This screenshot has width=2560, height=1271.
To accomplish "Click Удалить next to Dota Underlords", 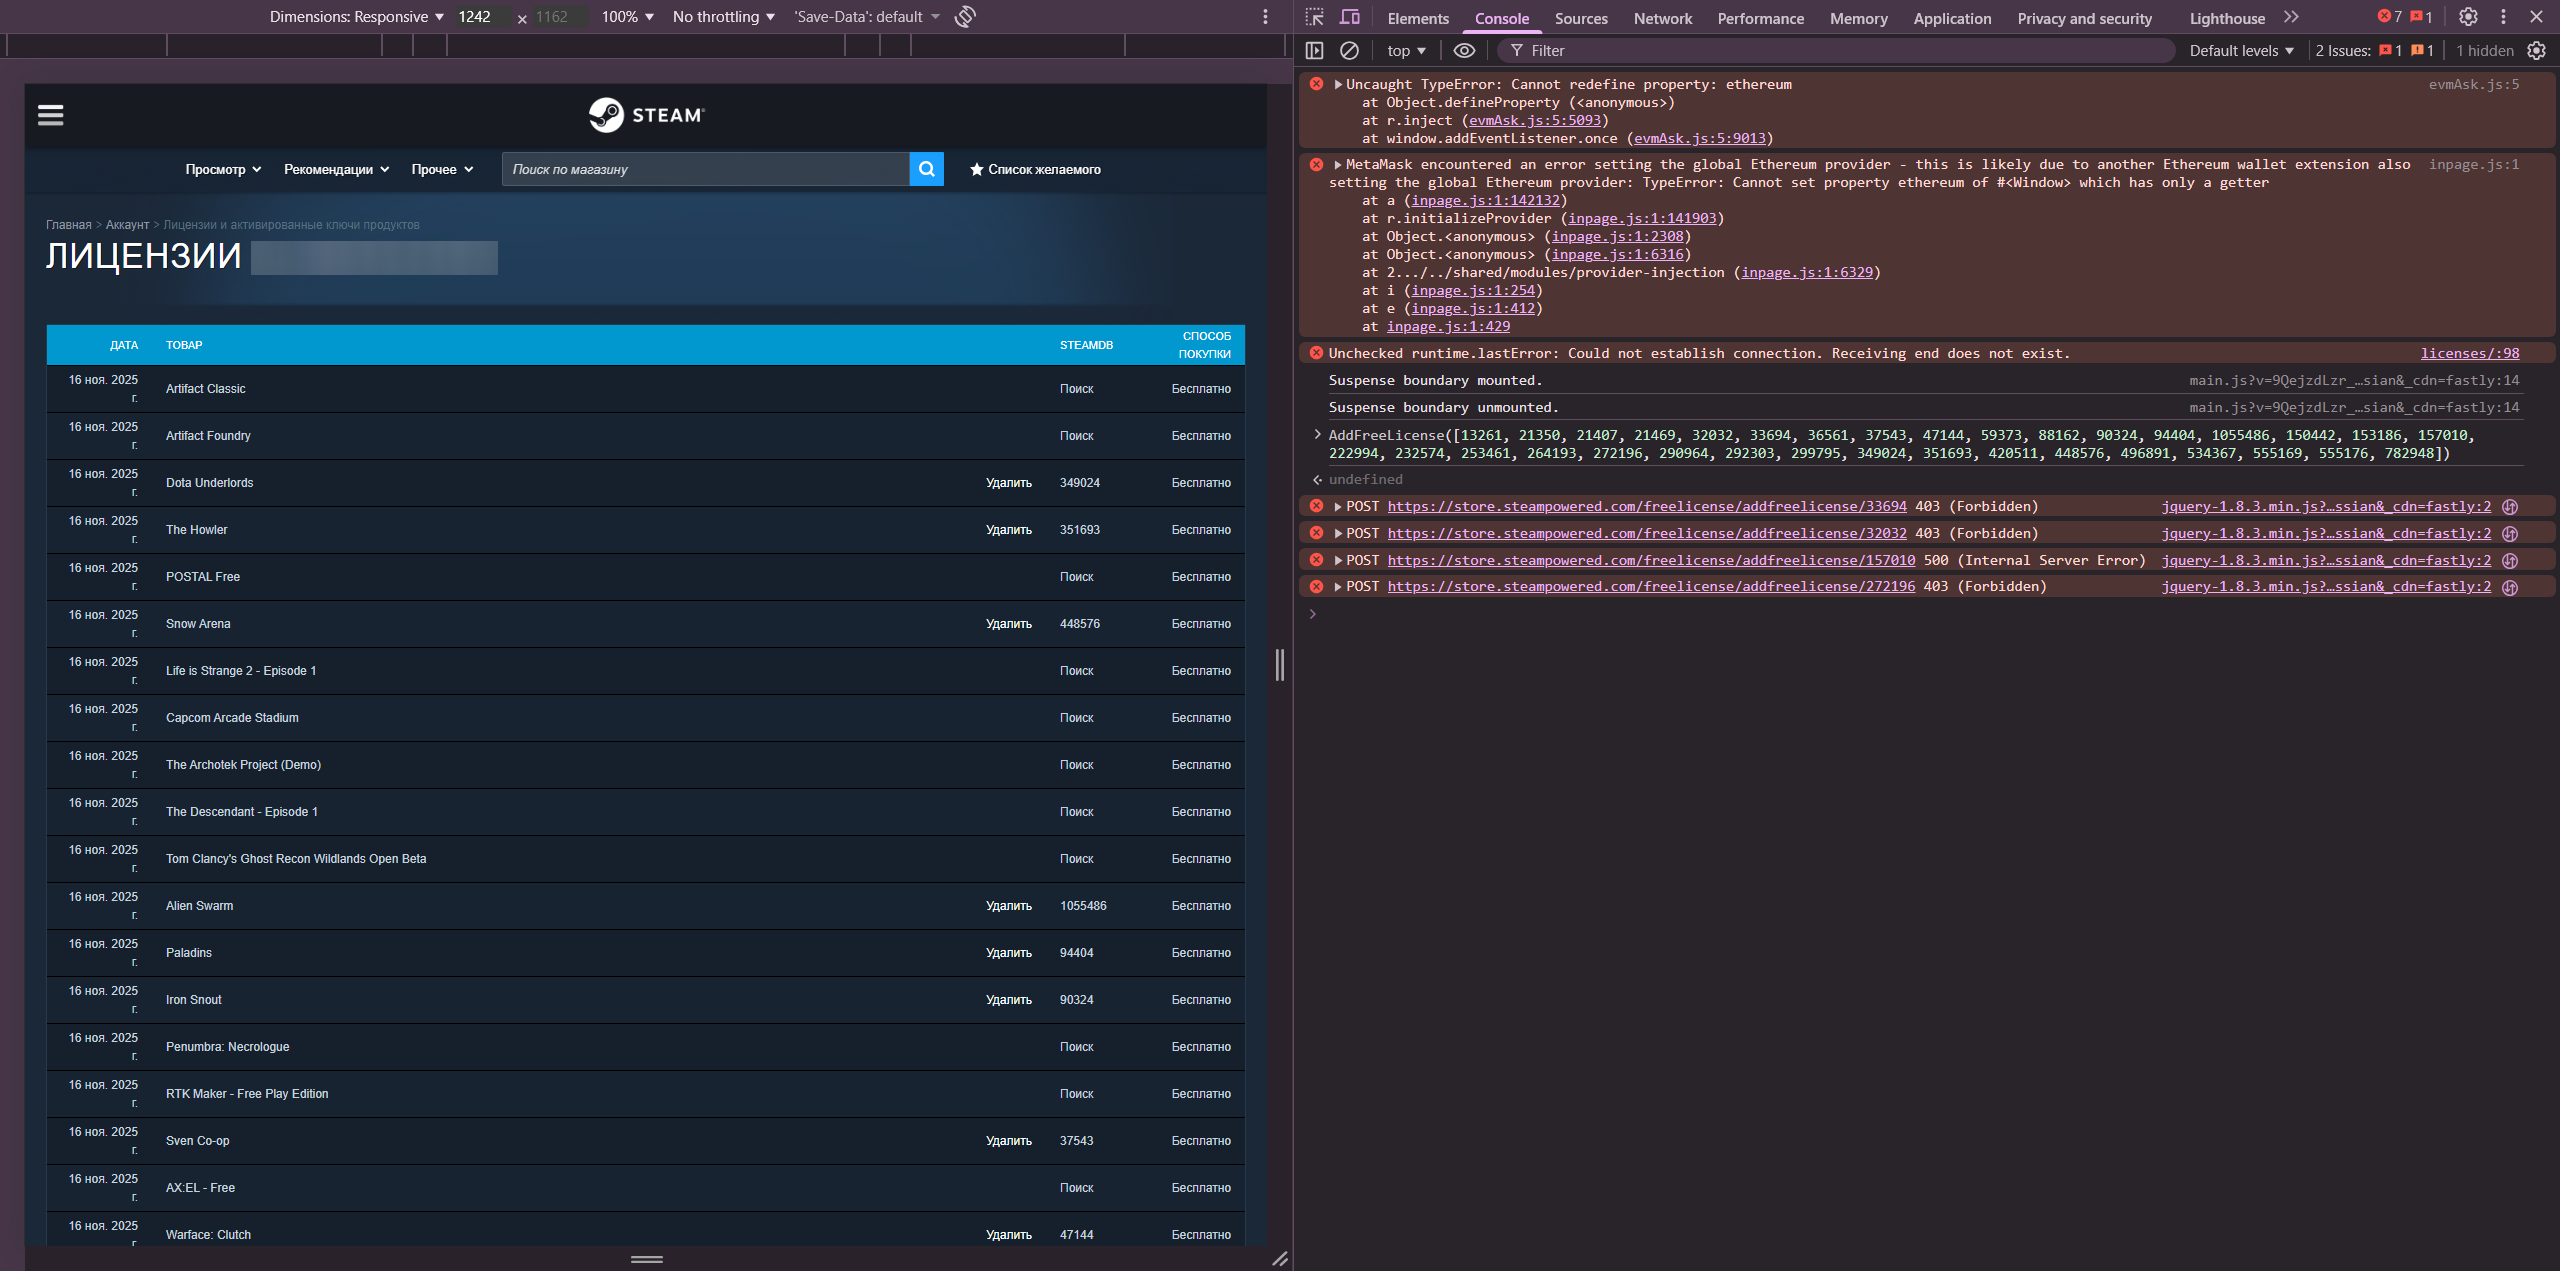I will (x=1008, y=483).
